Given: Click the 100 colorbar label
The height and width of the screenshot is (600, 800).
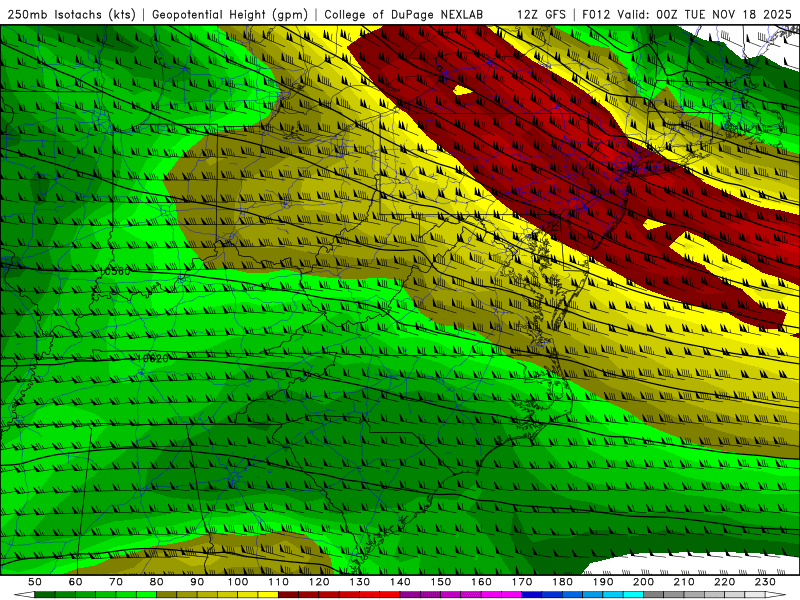Looking at the screenshot, I should point(238,582).
